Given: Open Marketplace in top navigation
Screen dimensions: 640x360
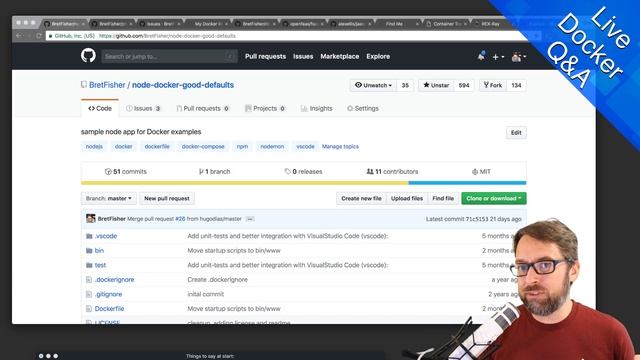Looking at the screenshot, I should coord(340,56).
